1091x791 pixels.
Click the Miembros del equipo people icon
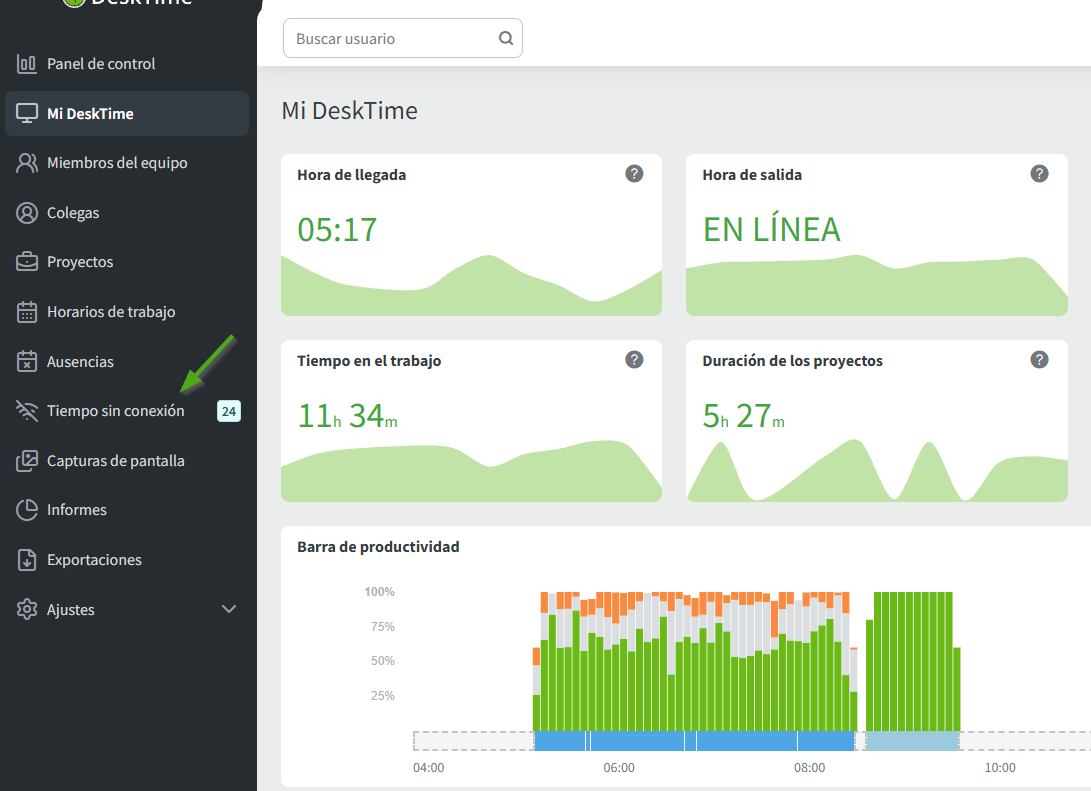pos(27,163)
